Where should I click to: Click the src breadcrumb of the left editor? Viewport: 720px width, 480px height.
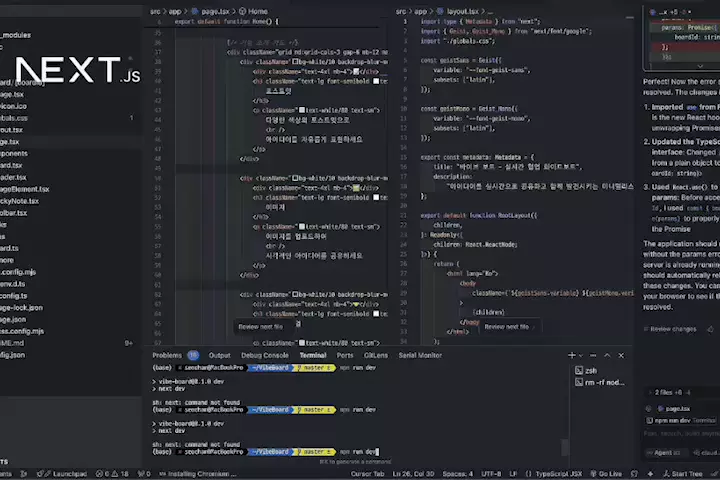click(155, 11)
